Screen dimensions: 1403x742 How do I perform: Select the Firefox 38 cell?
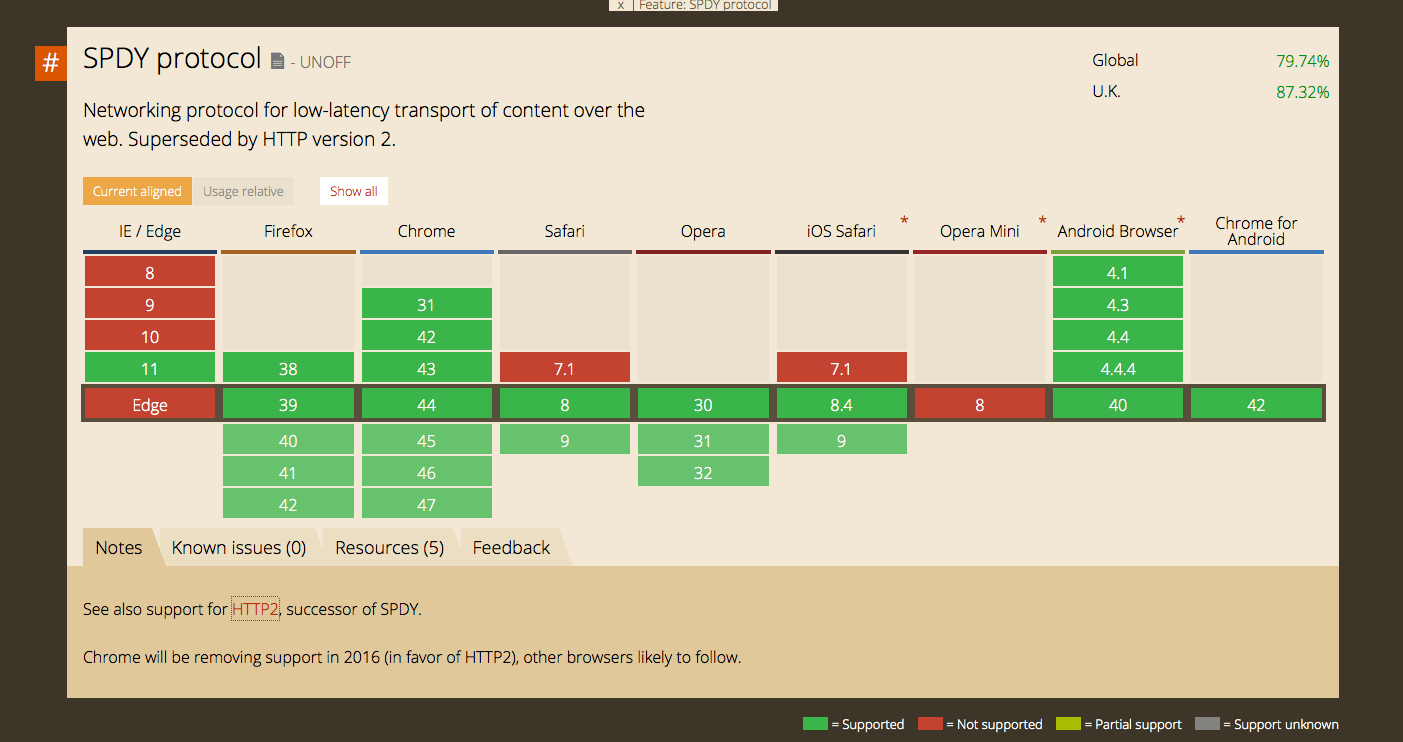(x=288, y=368)
